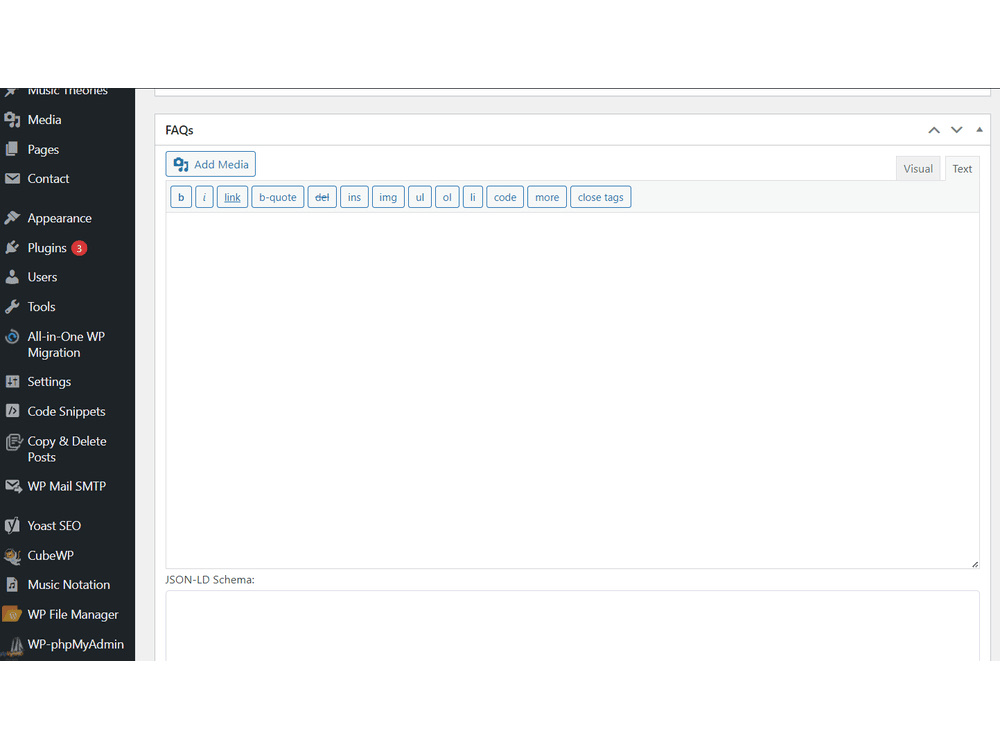Insert list item with li button
The height and width of the screenshot is (750, 1000).
click(473, 197)
